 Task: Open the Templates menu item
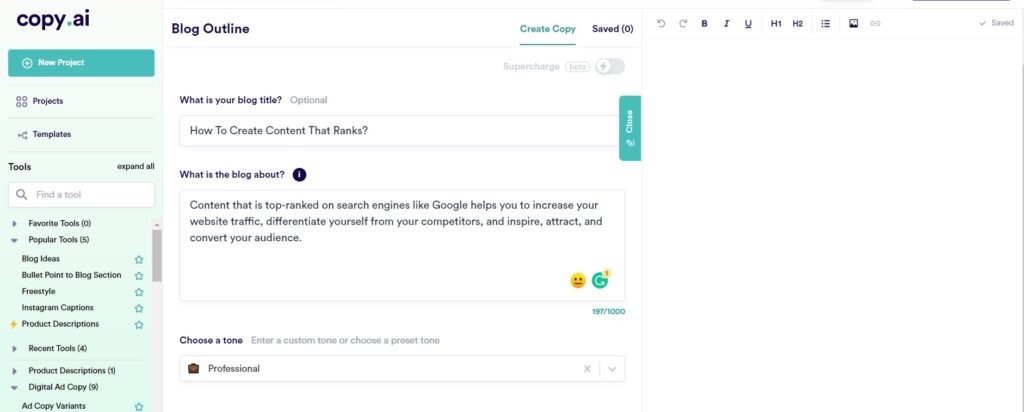pyautogui.click(x=52, y=135)
